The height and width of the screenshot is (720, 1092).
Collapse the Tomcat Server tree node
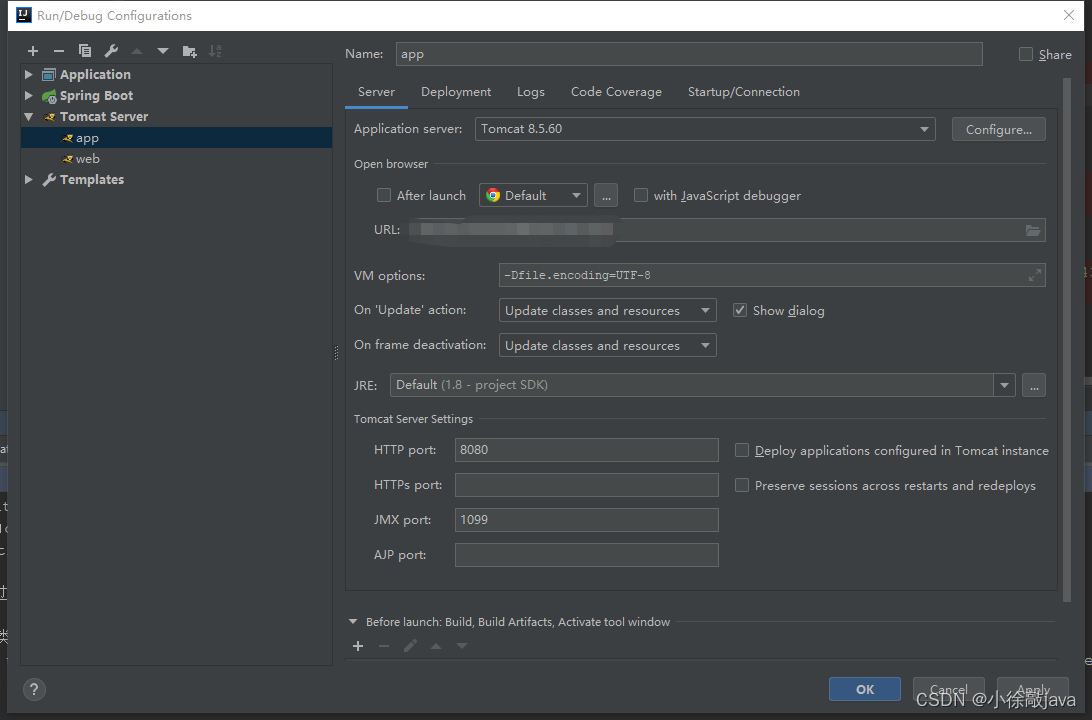pyautogui.click(x=28, y=116)
